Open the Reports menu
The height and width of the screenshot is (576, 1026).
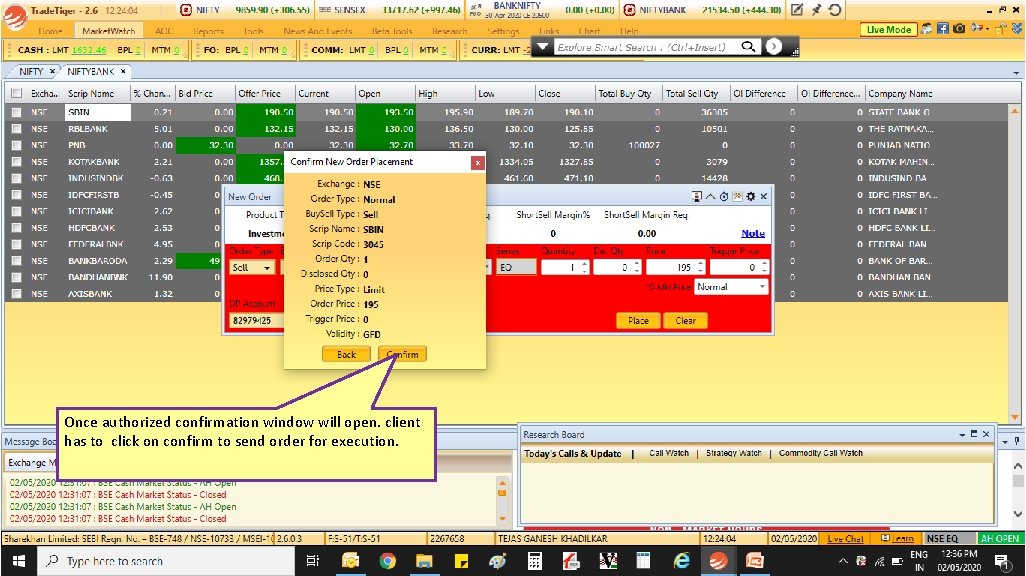pyautogui.click(x=208, y=31)
